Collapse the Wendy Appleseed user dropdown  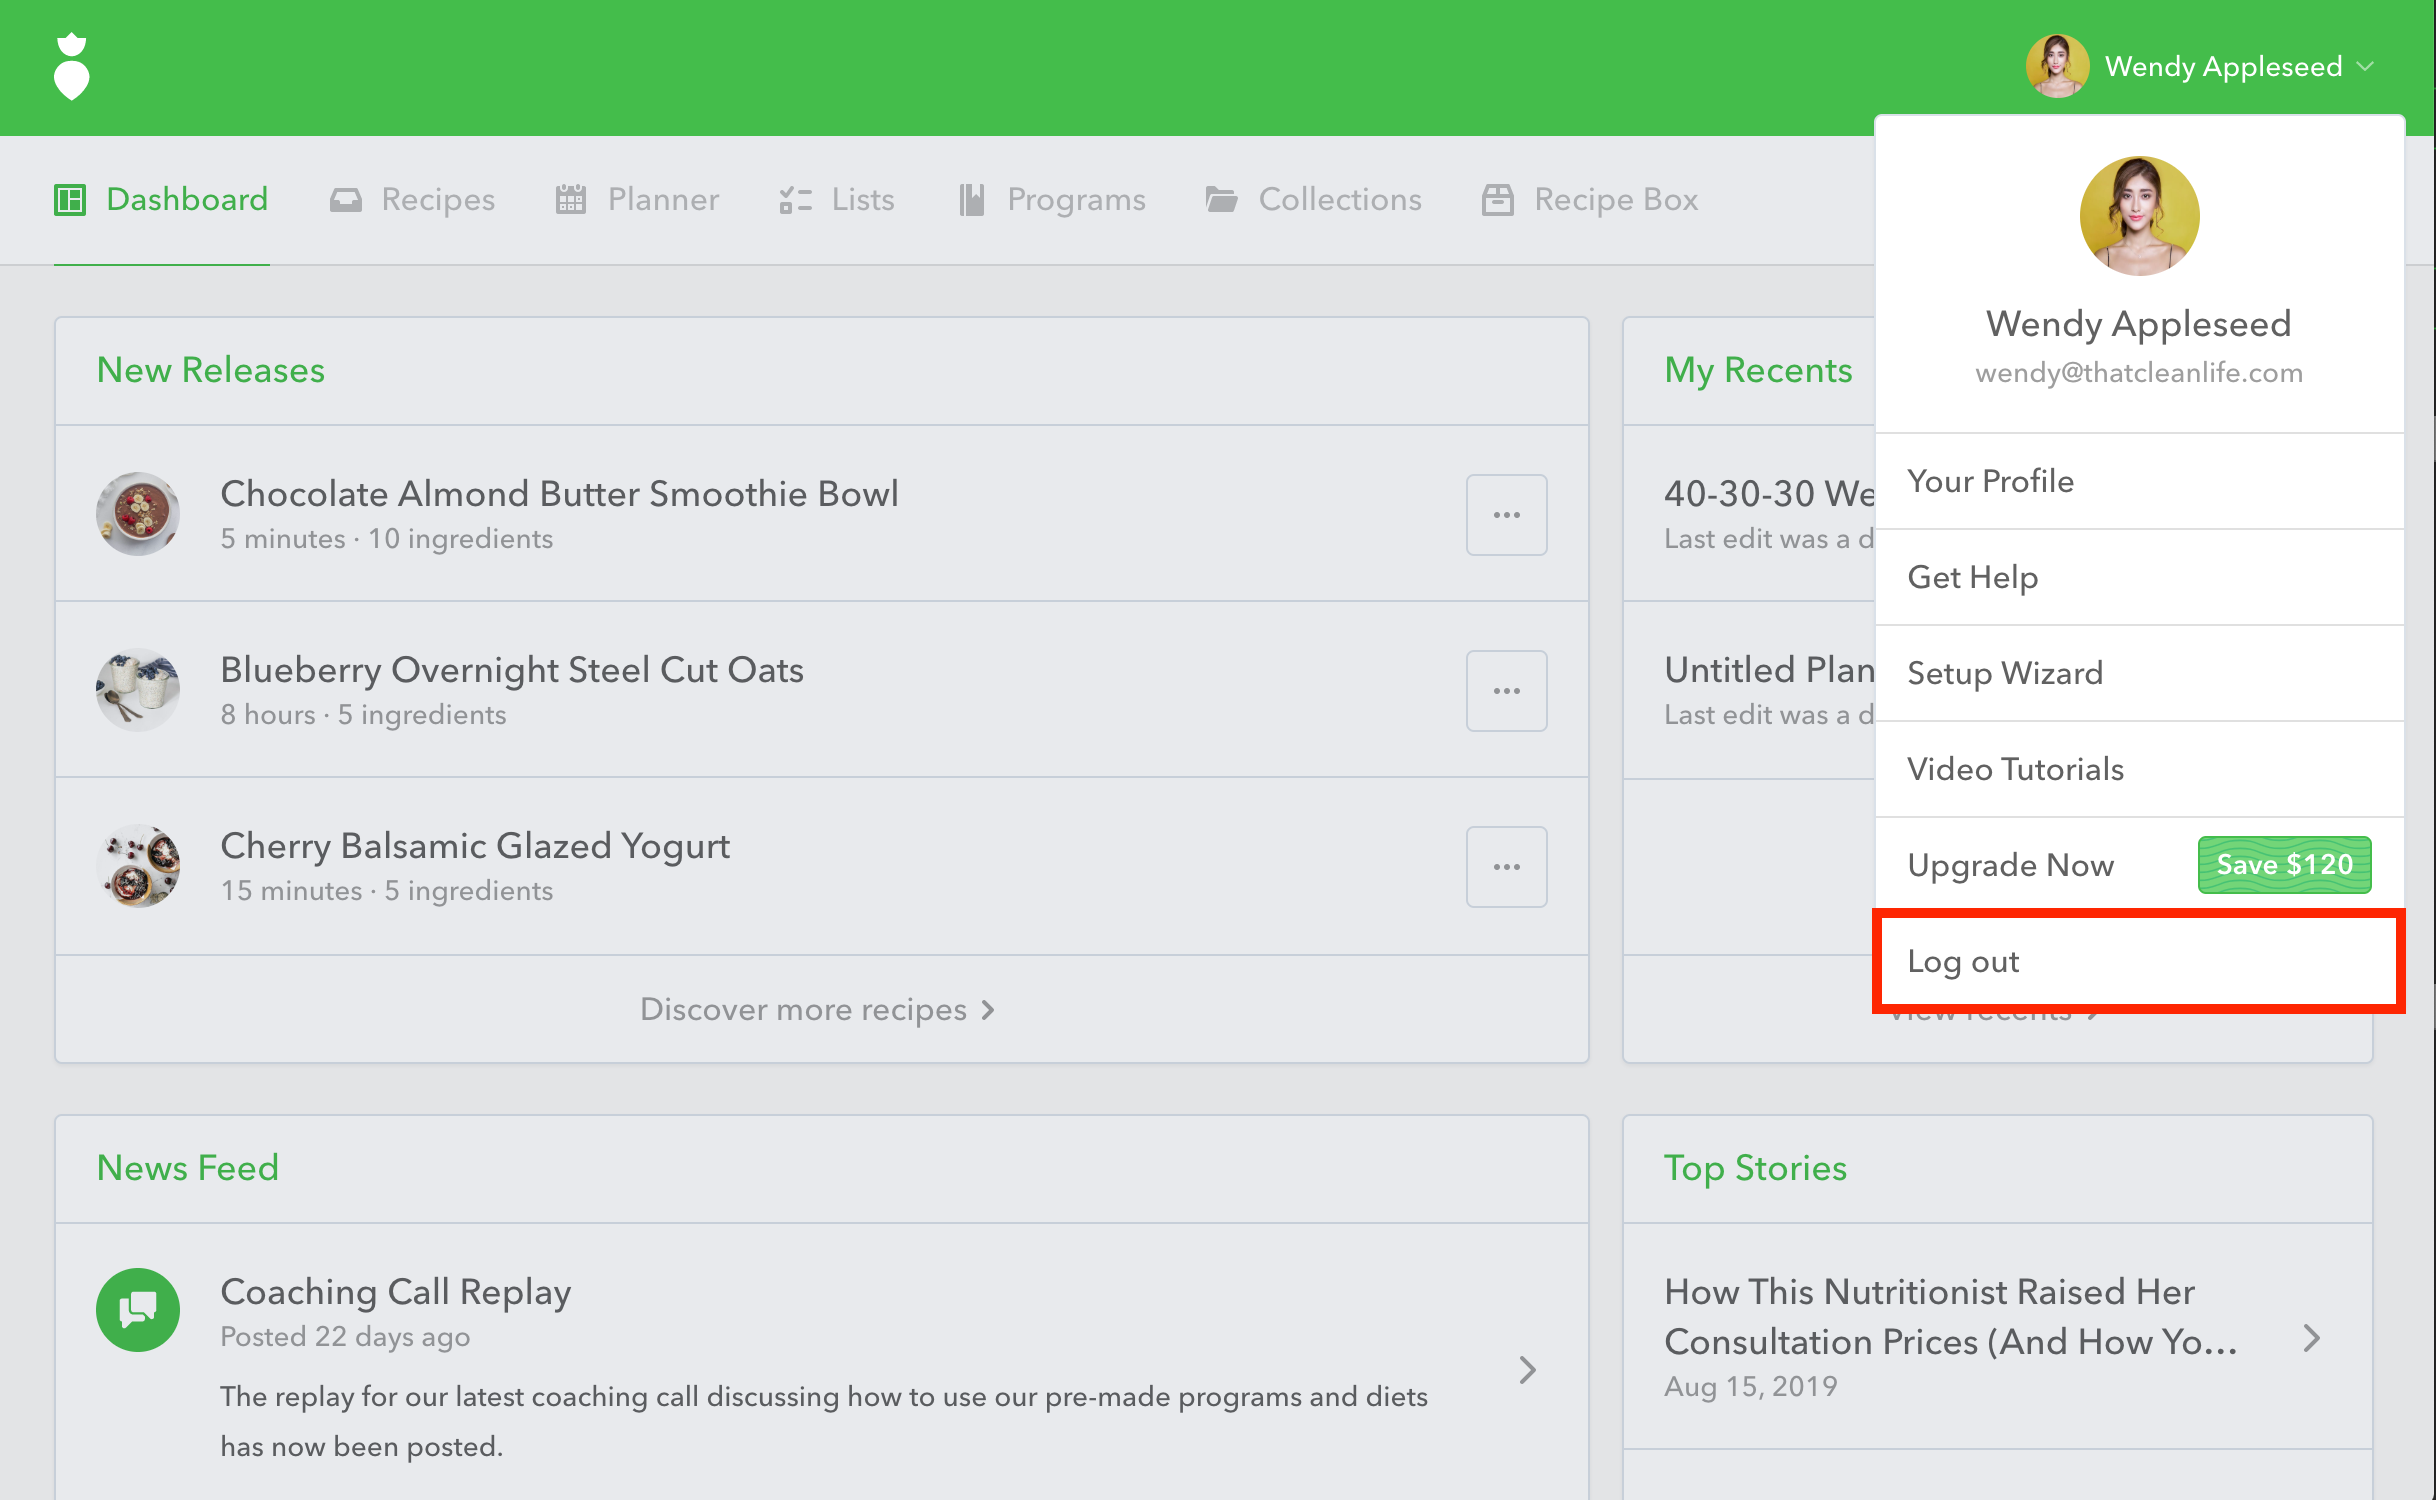click(x=2365, y=67)
